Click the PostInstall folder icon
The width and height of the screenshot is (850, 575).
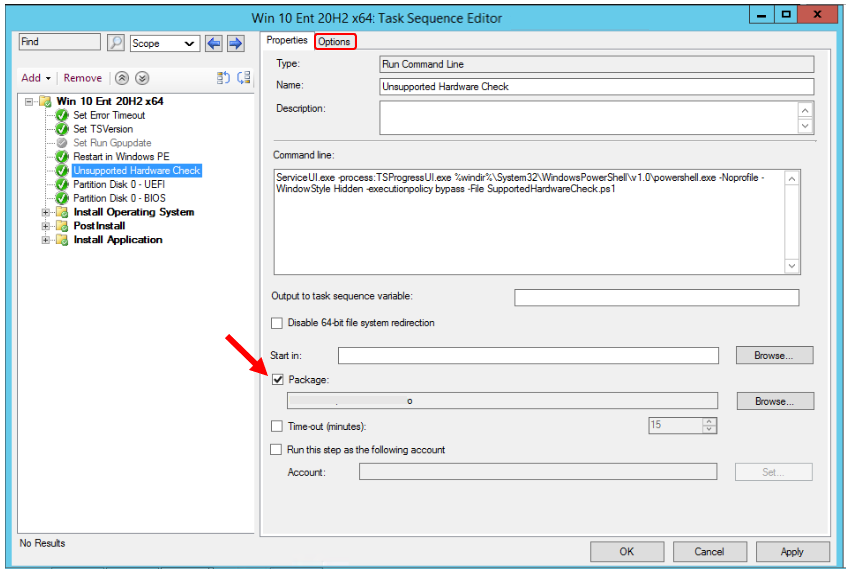pyautogui.click(x=62, y=226)
